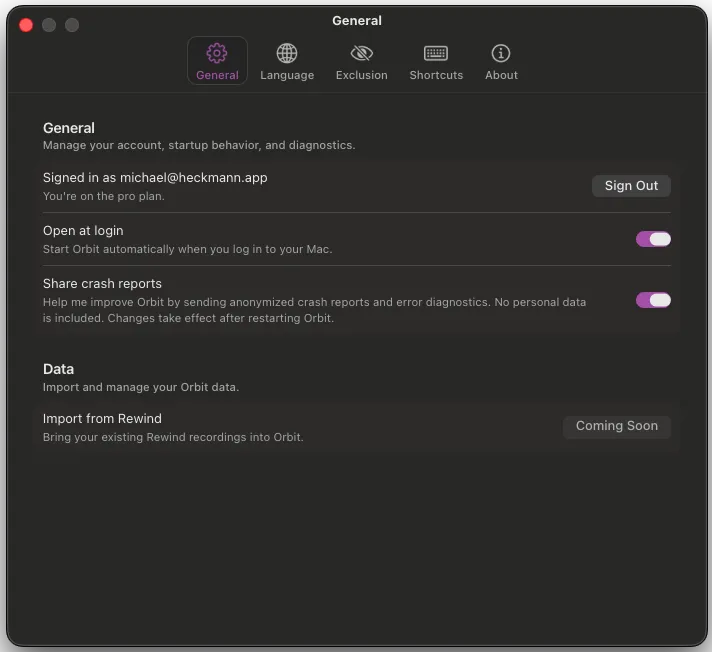Click the window title General

click(x=357, y=21)
